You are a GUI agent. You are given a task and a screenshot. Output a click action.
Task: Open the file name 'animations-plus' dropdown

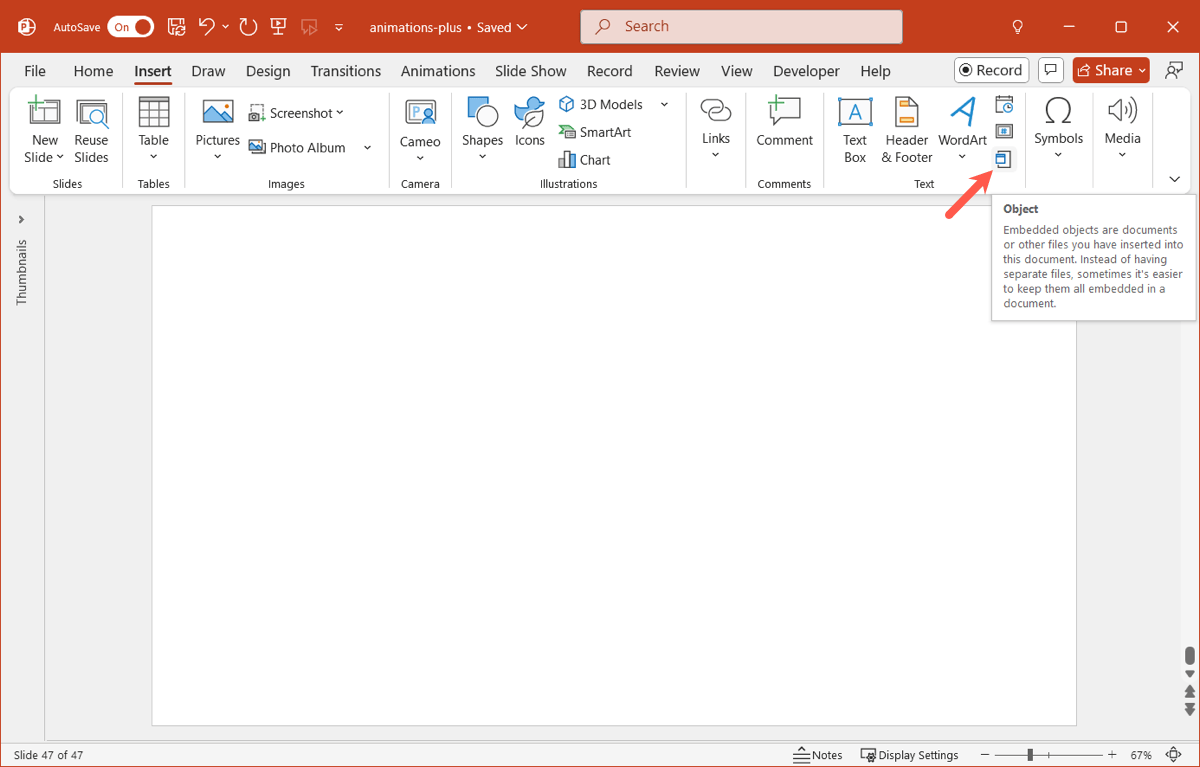448,27
